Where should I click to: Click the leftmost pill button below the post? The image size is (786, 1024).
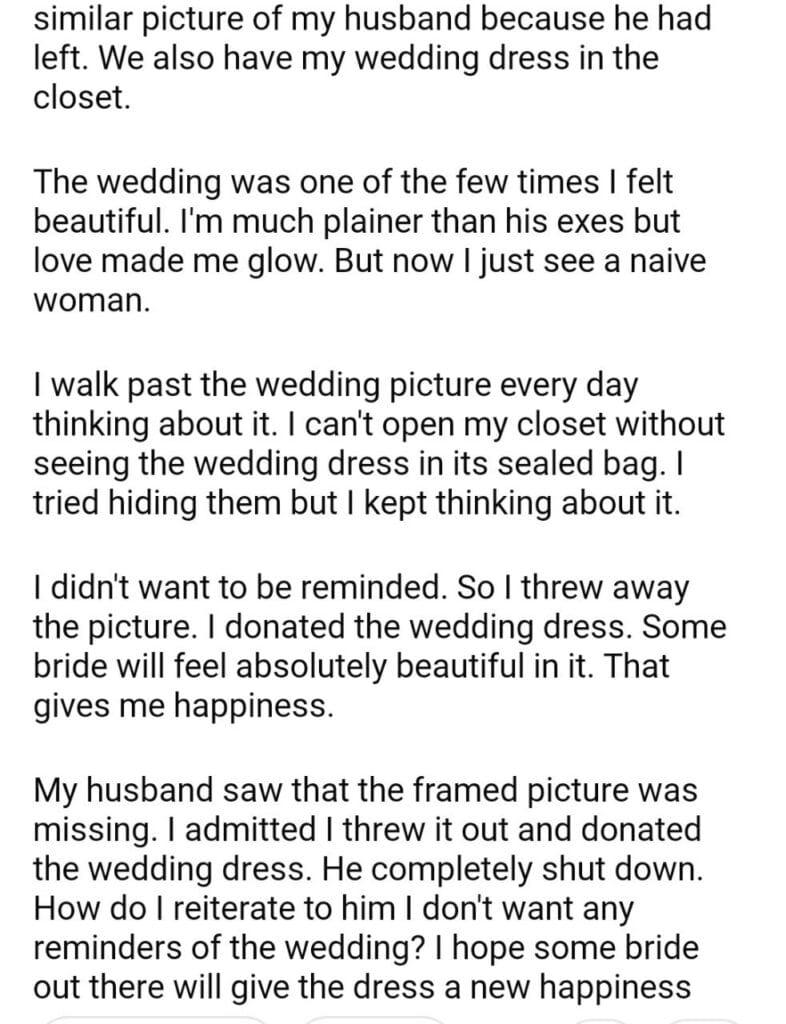pyautogui.click(x=160, y=1018)
